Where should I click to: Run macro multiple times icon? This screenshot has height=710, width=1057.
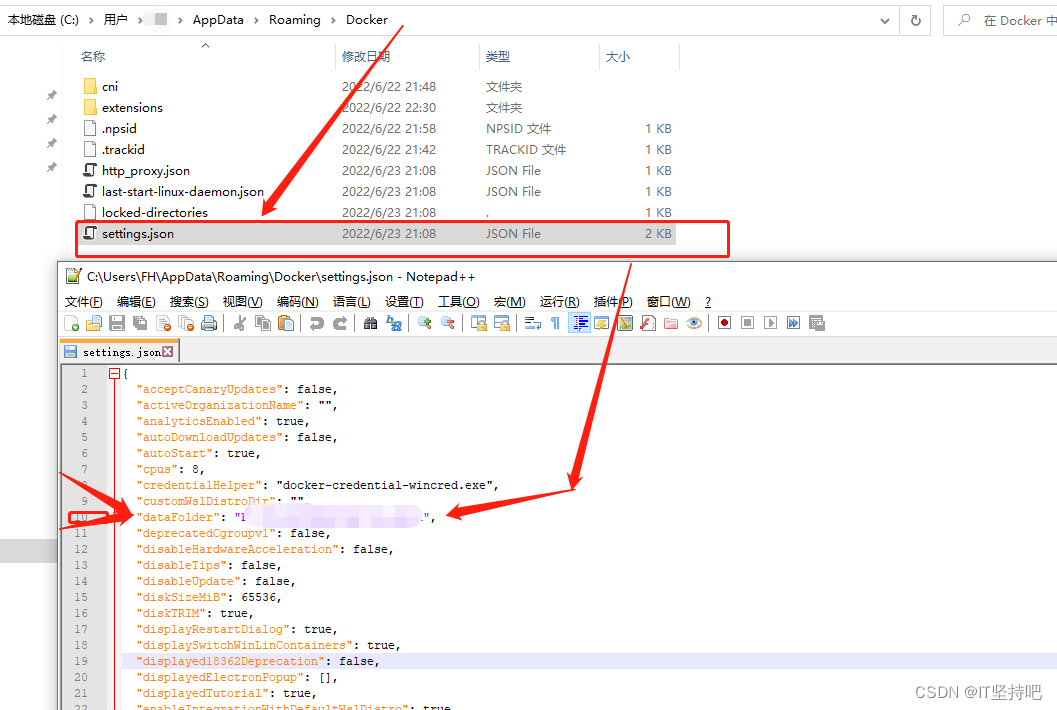[x=793, y=324]
